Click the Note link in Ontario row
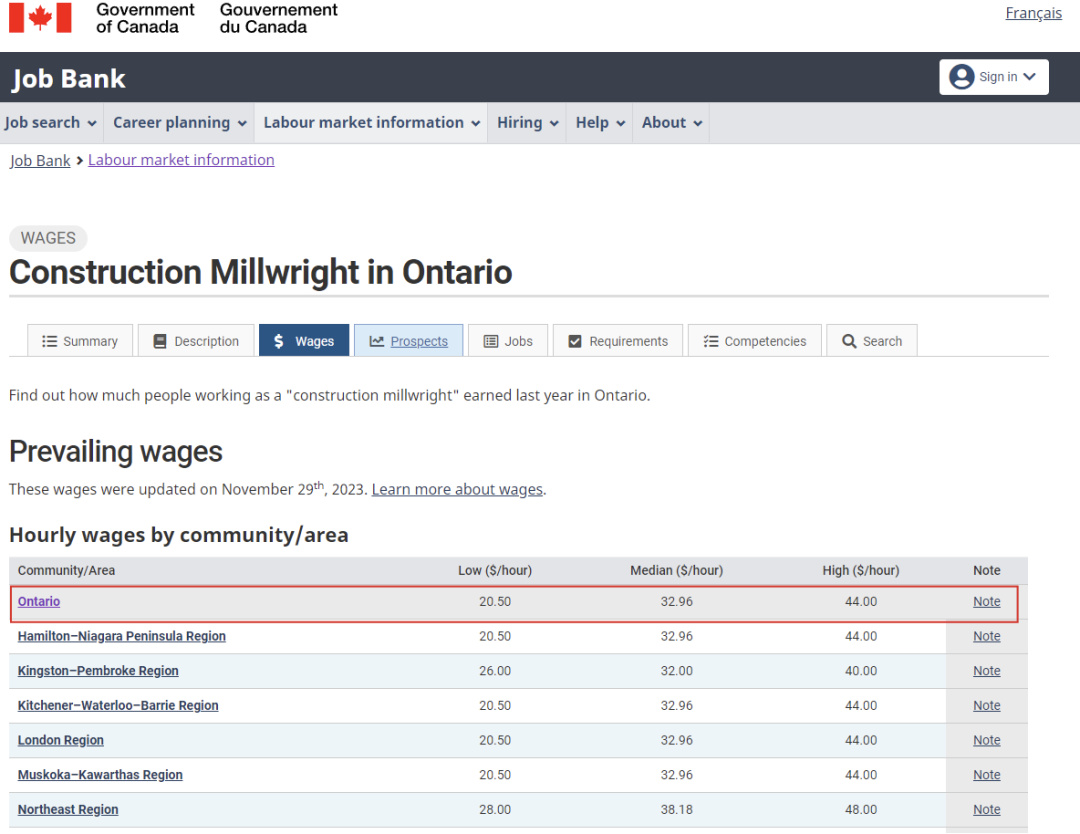 point(986,601)
